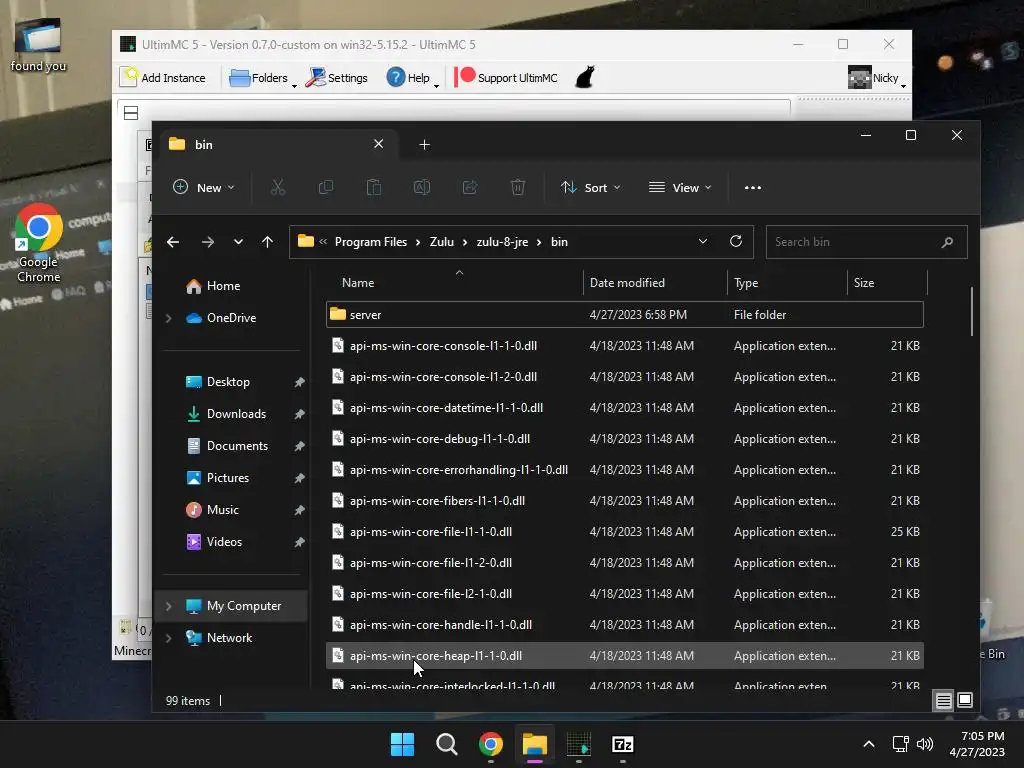Click Support UltimMC button
1024x768 pixels.
(507, 78)
